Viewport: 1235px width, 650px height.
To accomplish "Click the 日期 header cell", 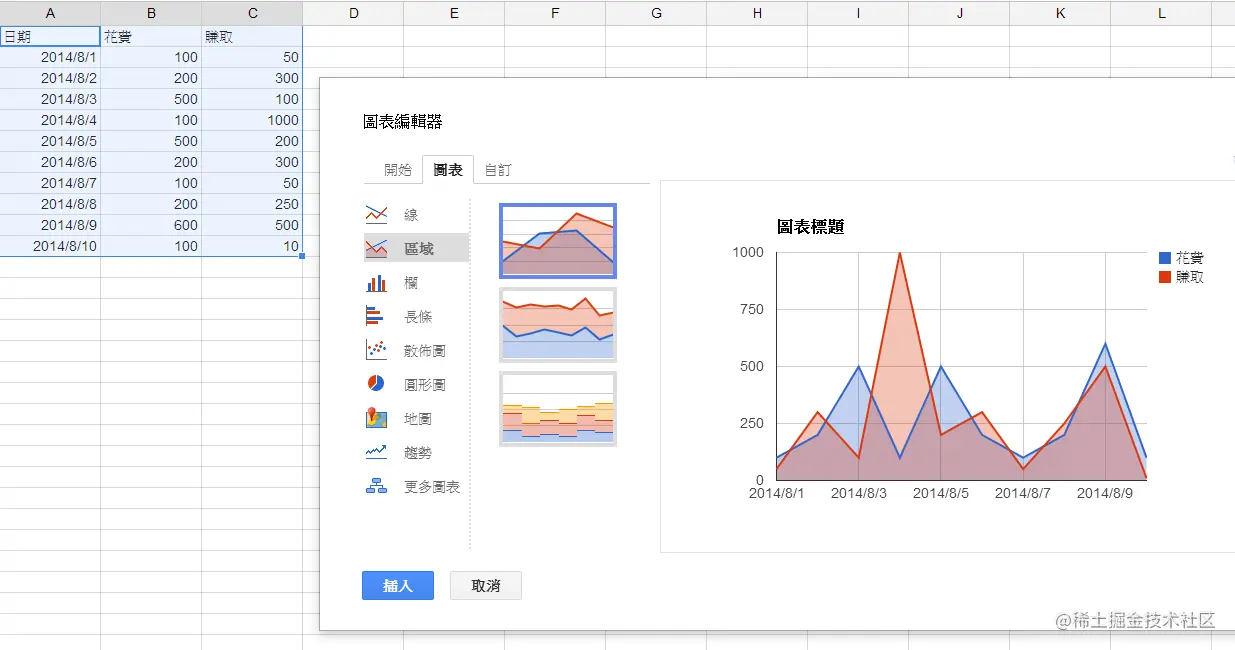I will (50, 37).
